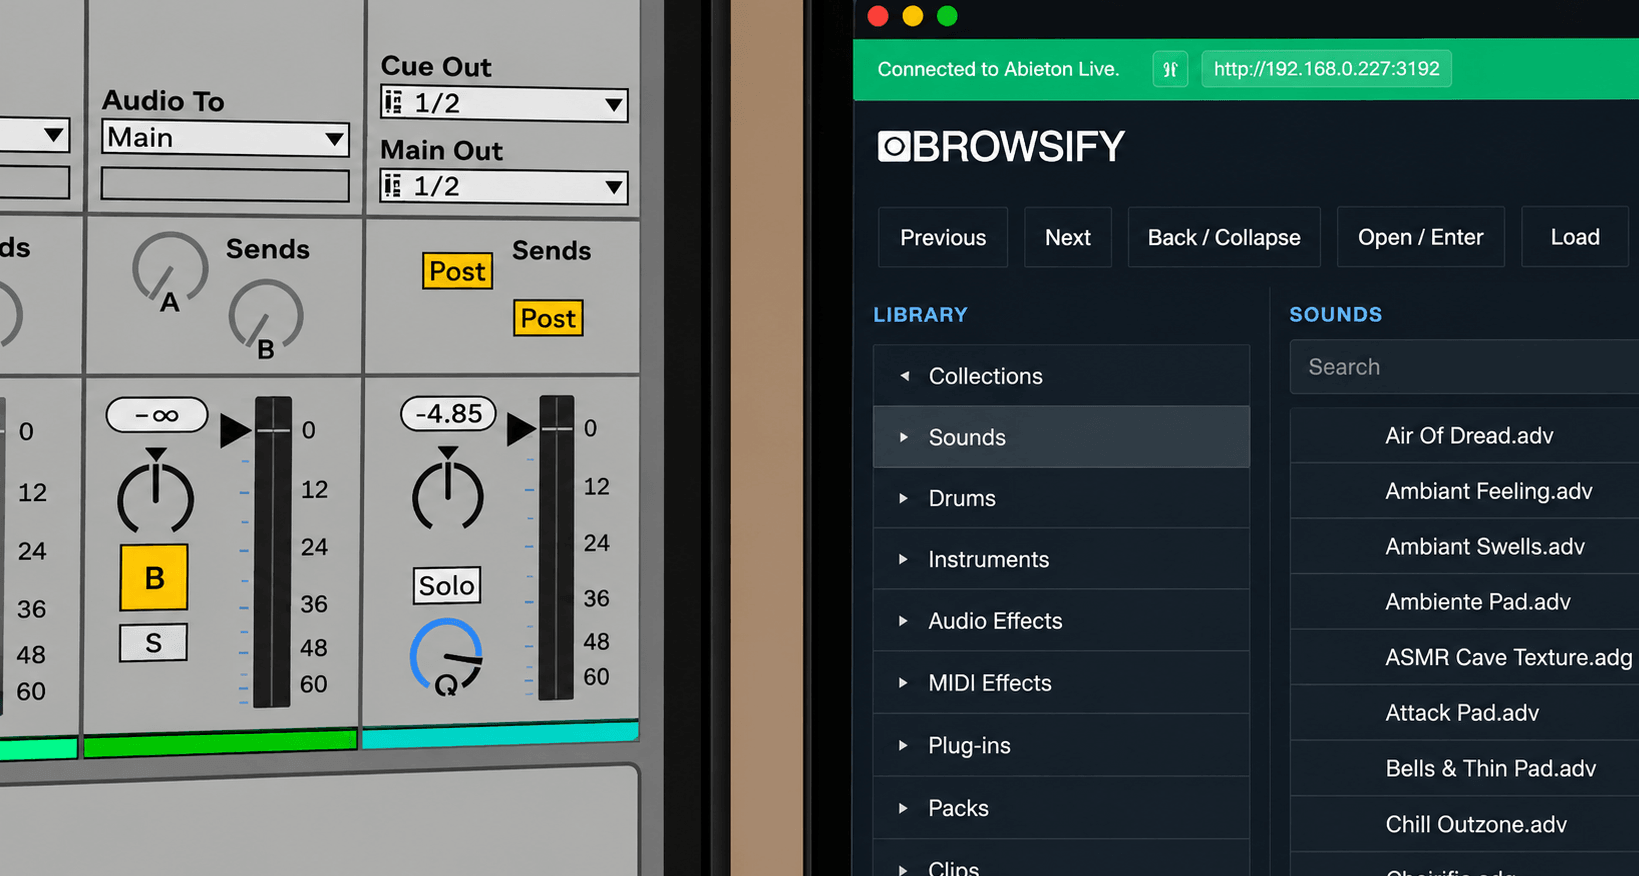Viewport: 1639px width, 876px height.
Task: Collapse the Collections tree arrow
Action: tap(904, 376)
